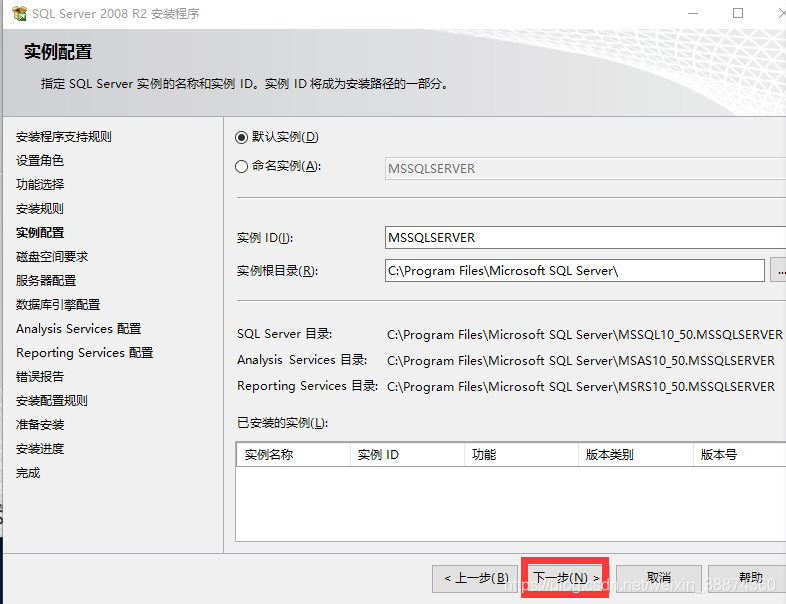Select bold 实例配置 step in sidebar
Viewport: 786px width, 604px height.
40,233
